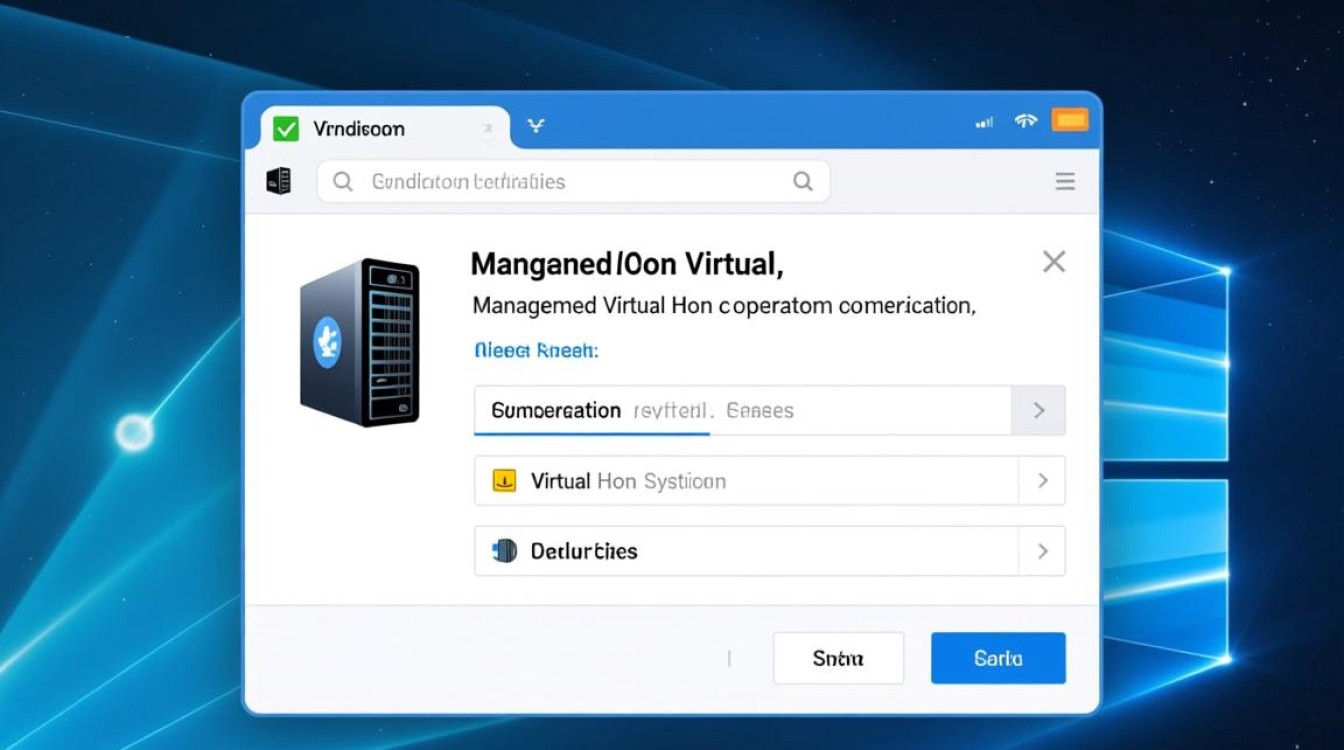Click the signal strength bars icon
The image size is (1344, 750).
pyautogui.click(x=984, y=122)
